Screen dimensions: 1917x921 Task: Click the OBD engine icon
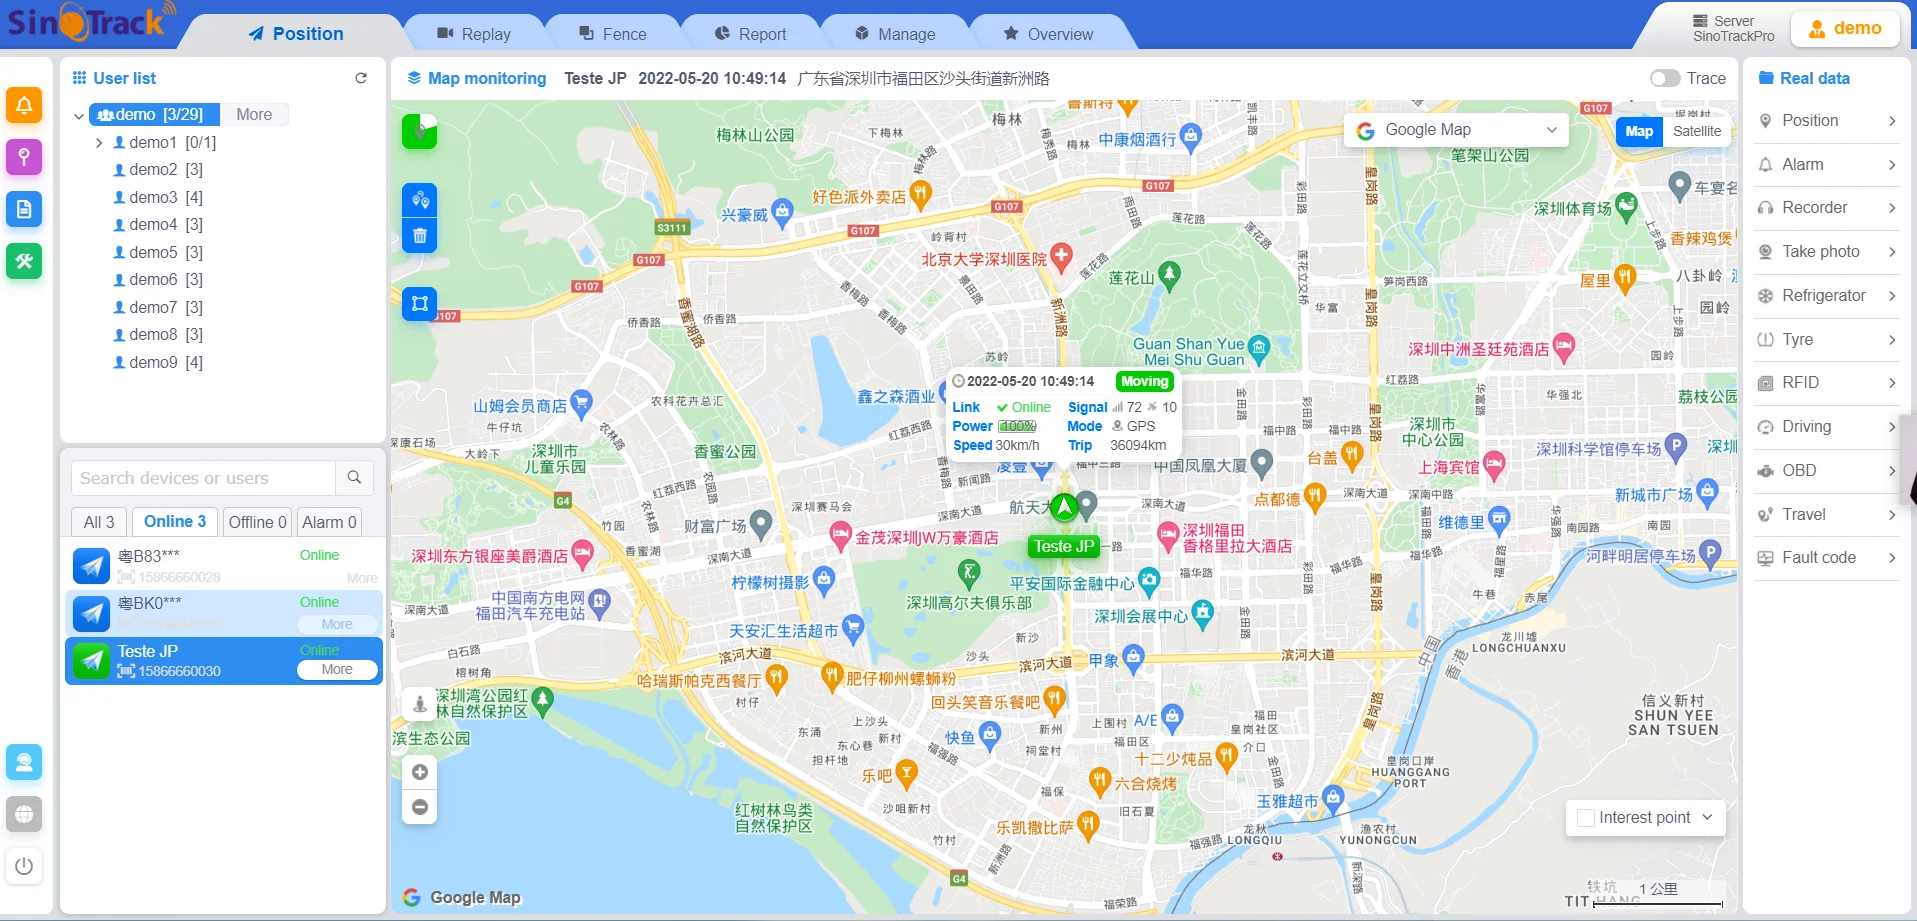pyautogui.click(x=1765, y=471)
